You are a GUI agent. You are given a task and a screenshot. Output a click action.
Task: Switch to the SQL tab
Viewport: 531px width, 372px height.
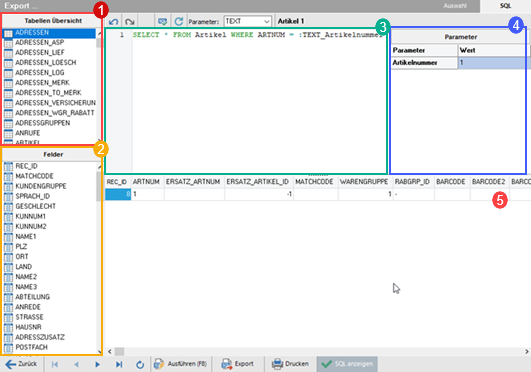(x=505, y=6)
